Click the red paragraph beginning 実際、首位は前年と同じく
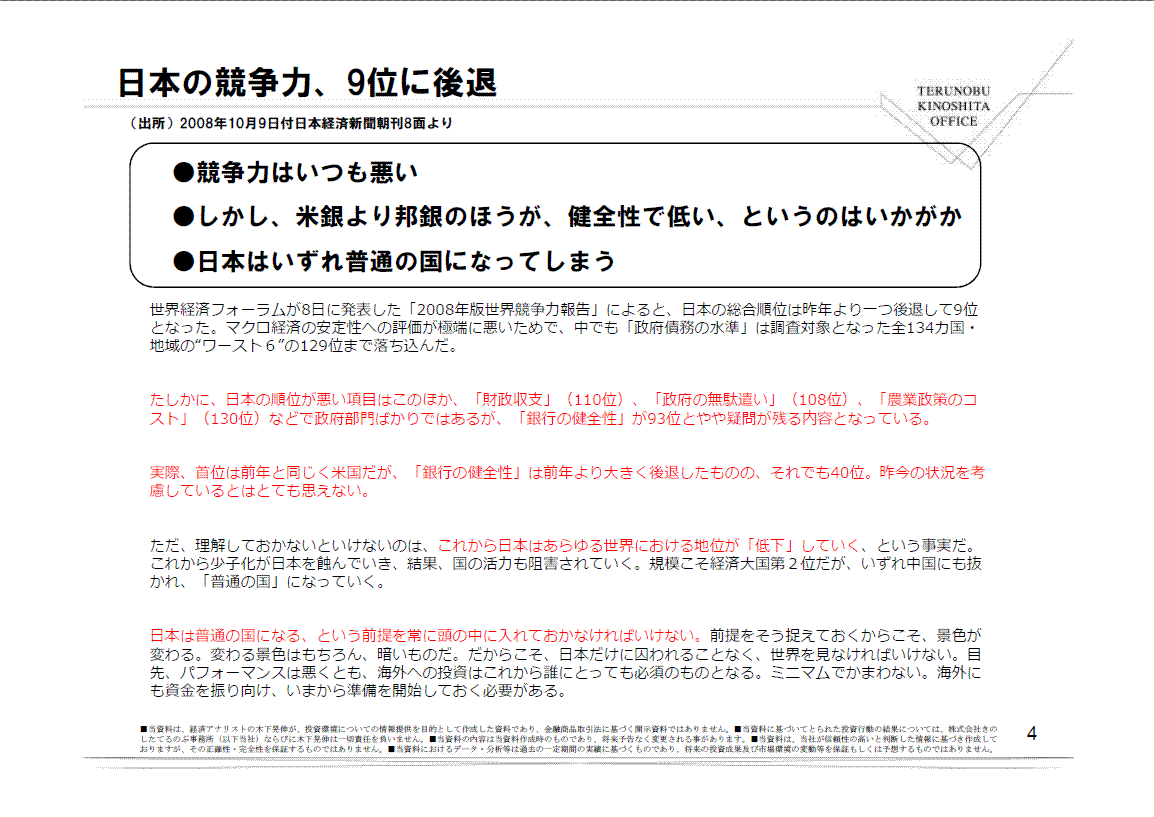Screen dimensions: 1154x817 point(566,481)
